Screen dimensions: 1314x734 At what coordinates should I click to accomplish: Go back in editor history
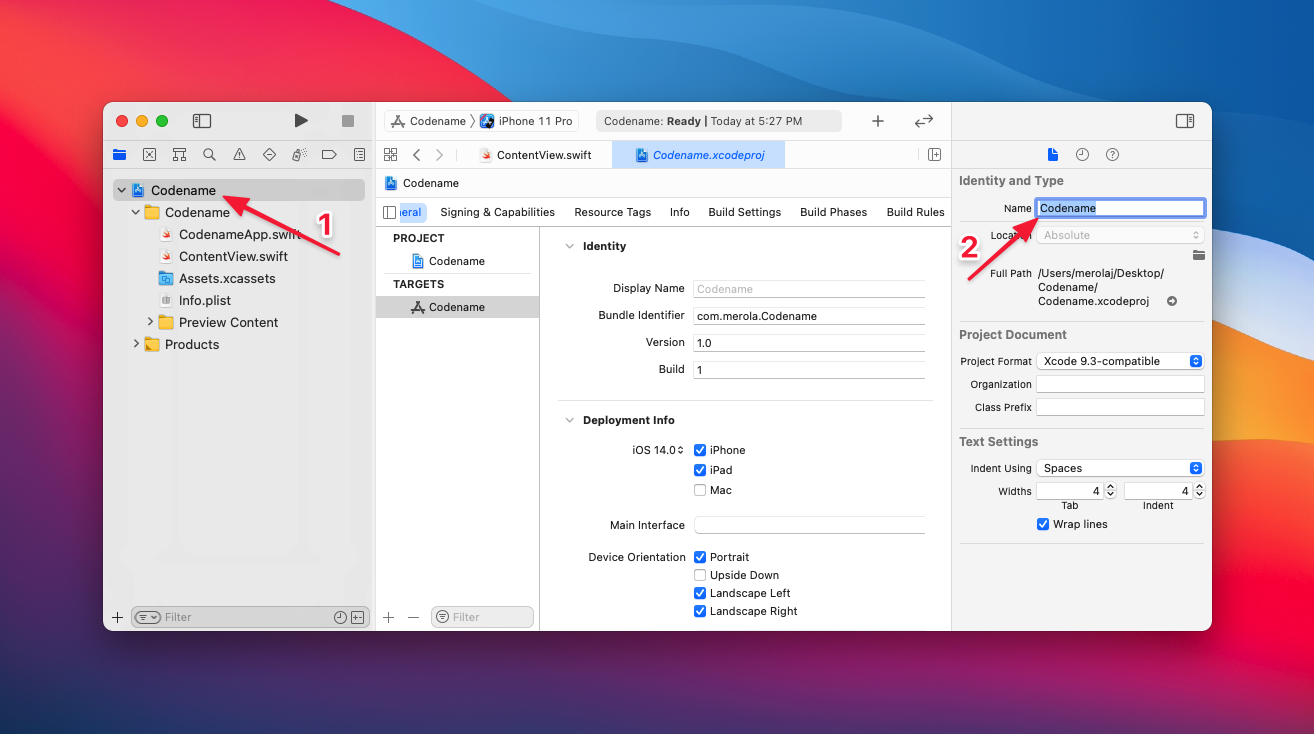tap(416, 155)
